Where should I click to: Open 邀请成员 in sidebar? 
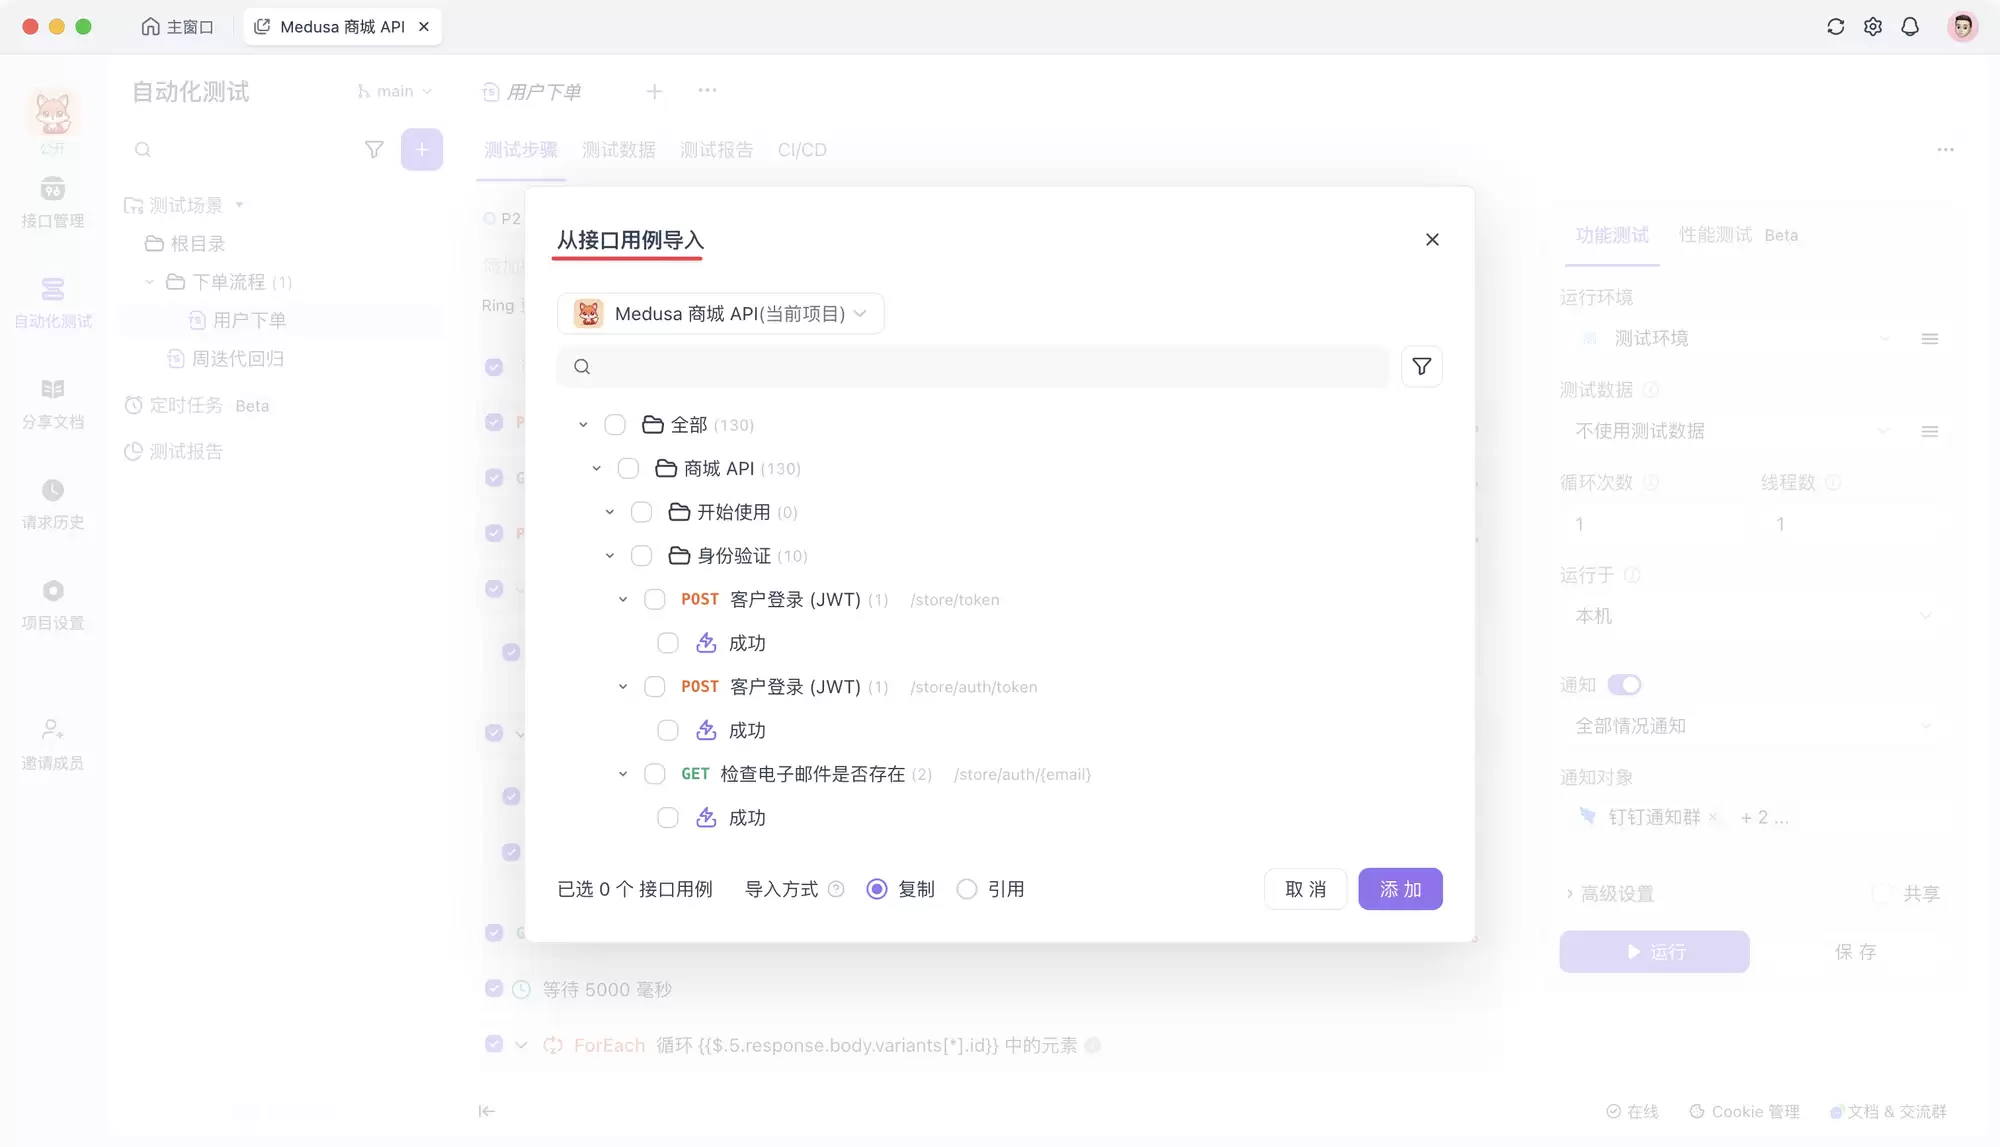53,745
